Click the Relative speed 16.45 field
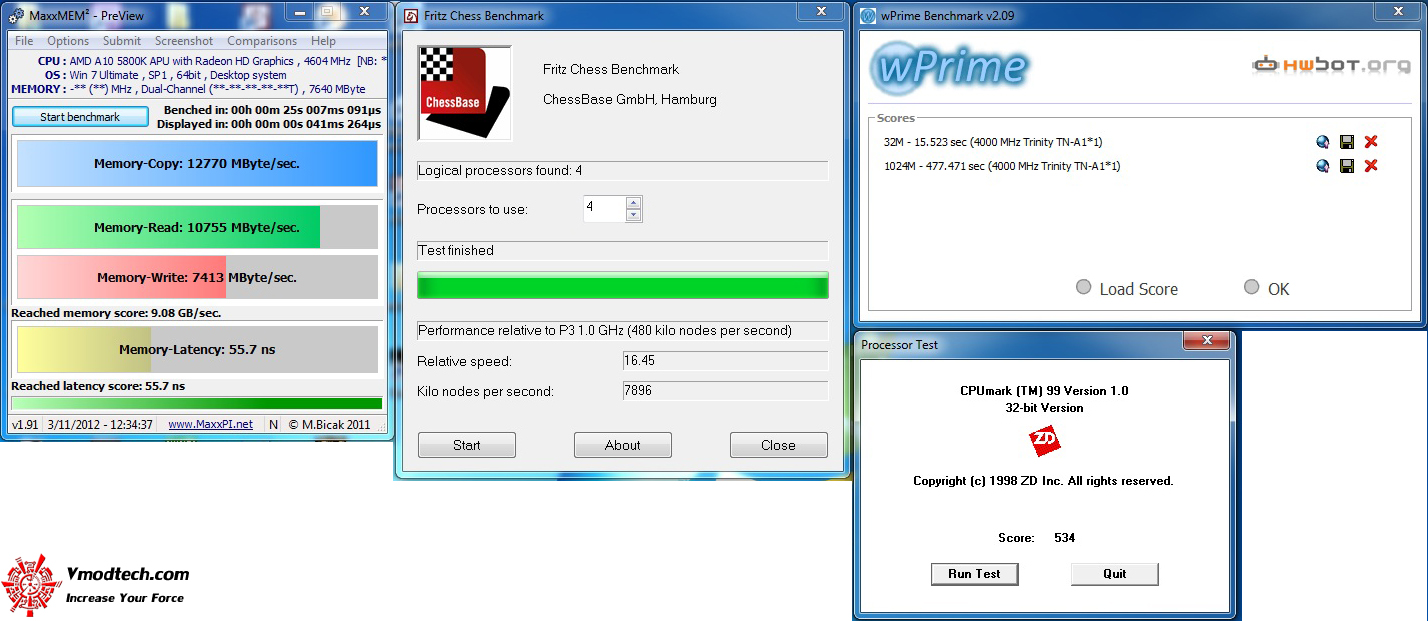The height and width of the screenshot is (621, 1428). (725, 361)
